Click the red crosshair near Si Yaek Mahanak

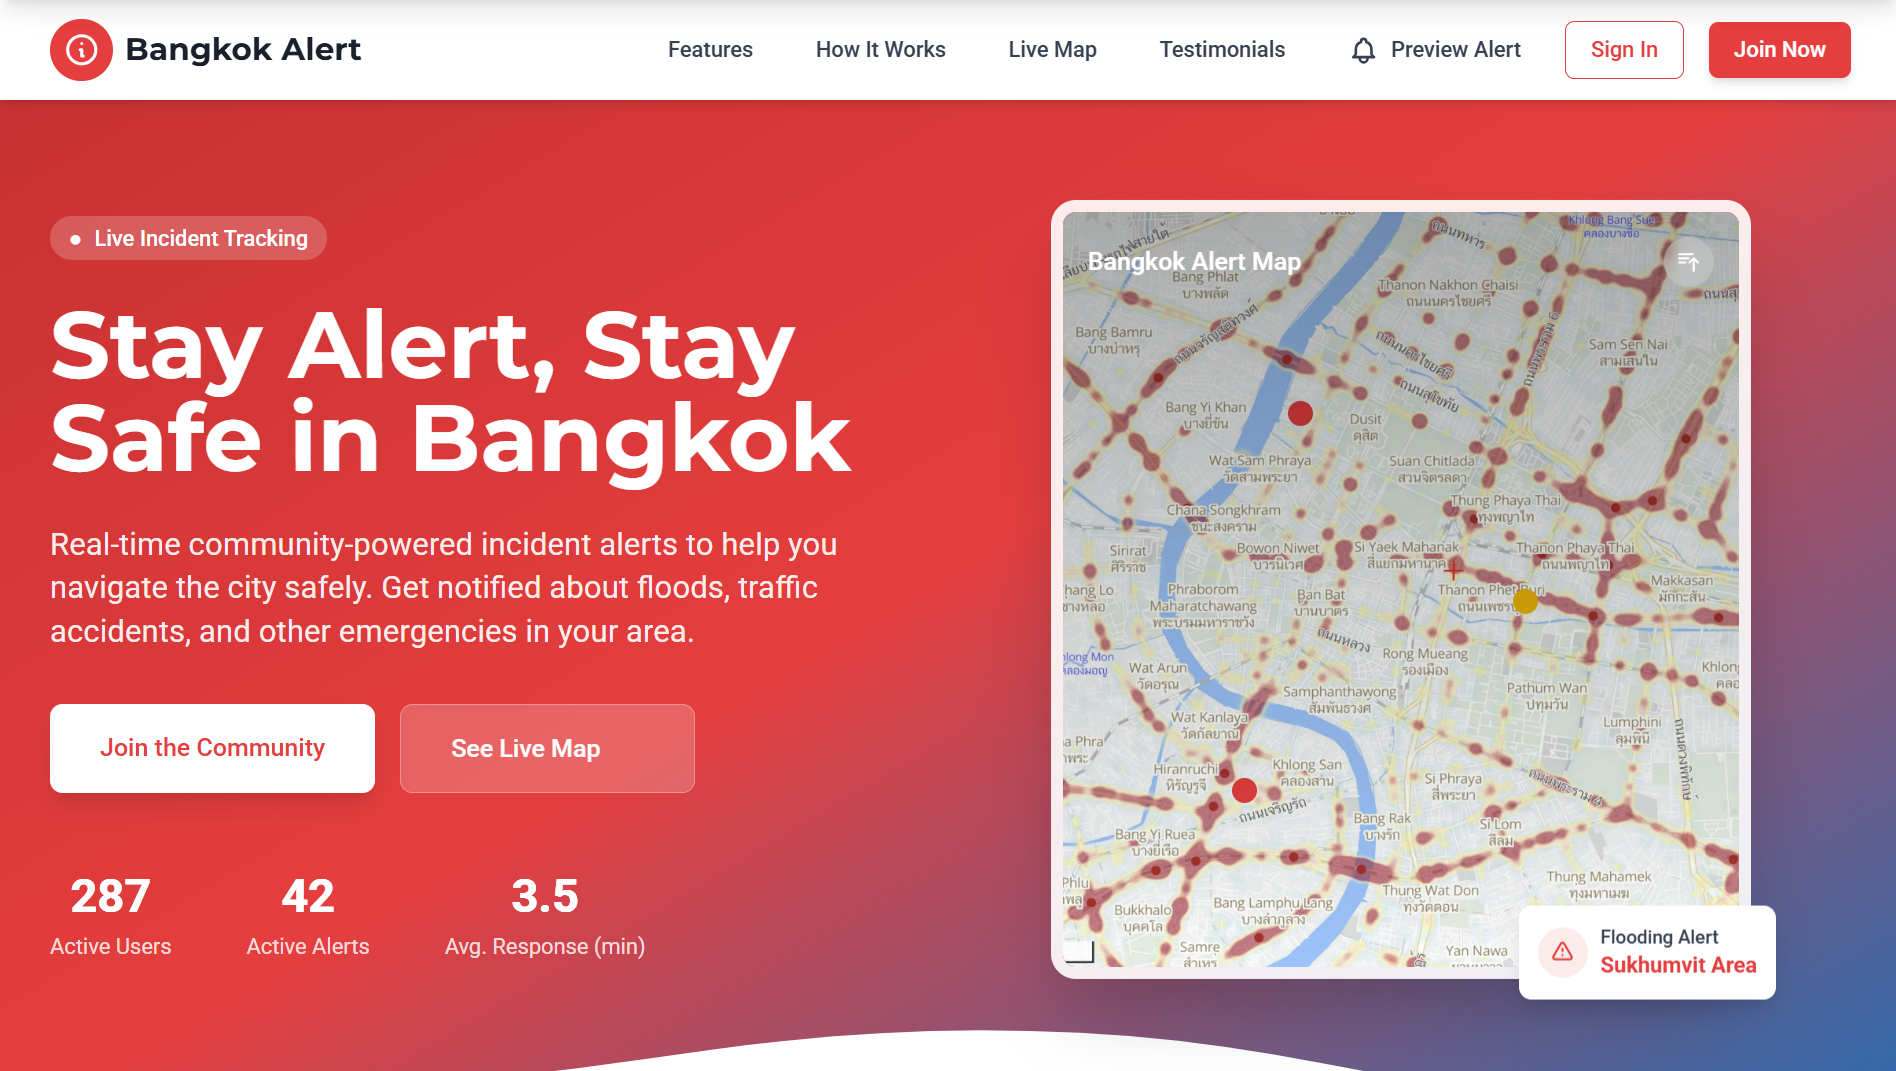1453,570
